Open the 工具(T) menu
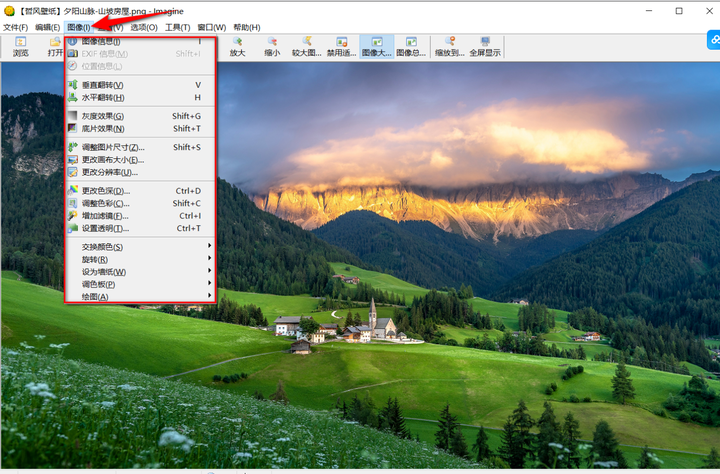The height and width of the screenshot is (474, 720). click(x=177, y=28)
